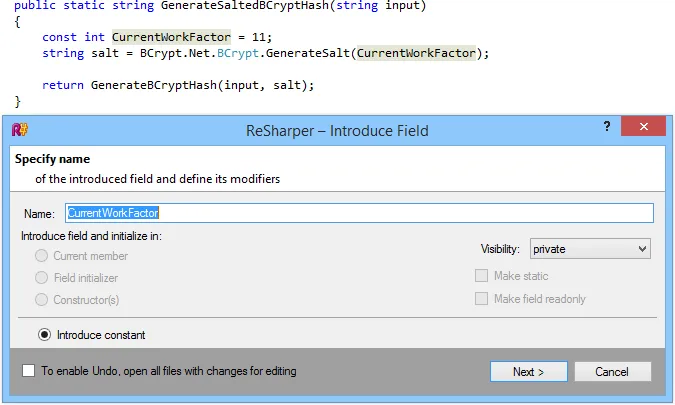
Task: Enable the Make static checkbox
Action: pos(482,276)
